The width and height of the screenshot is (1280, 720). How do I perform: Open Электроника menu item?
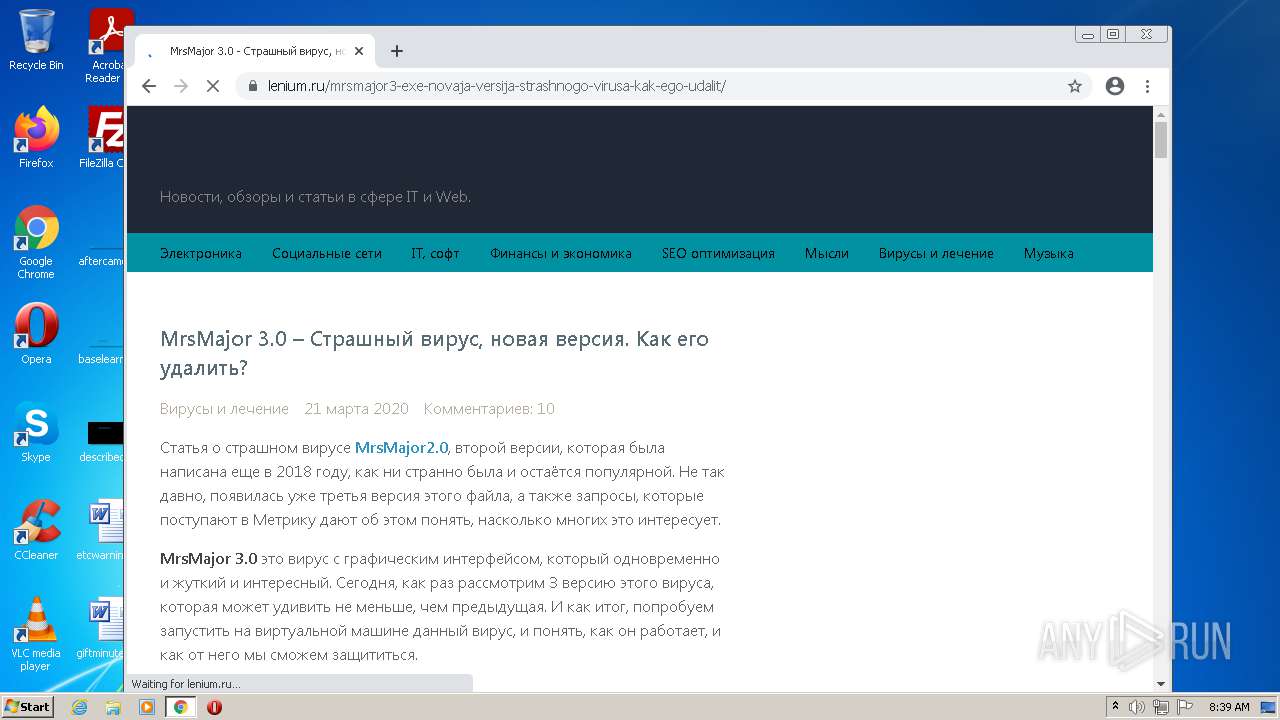coord(201,253)
